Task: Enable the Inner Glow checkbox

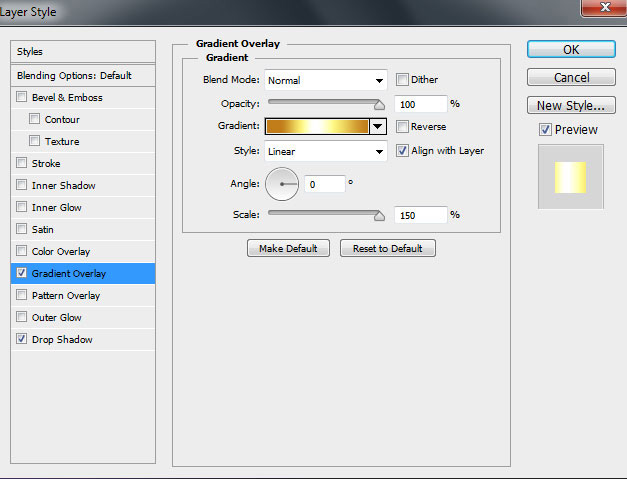Action: [22, 207]
